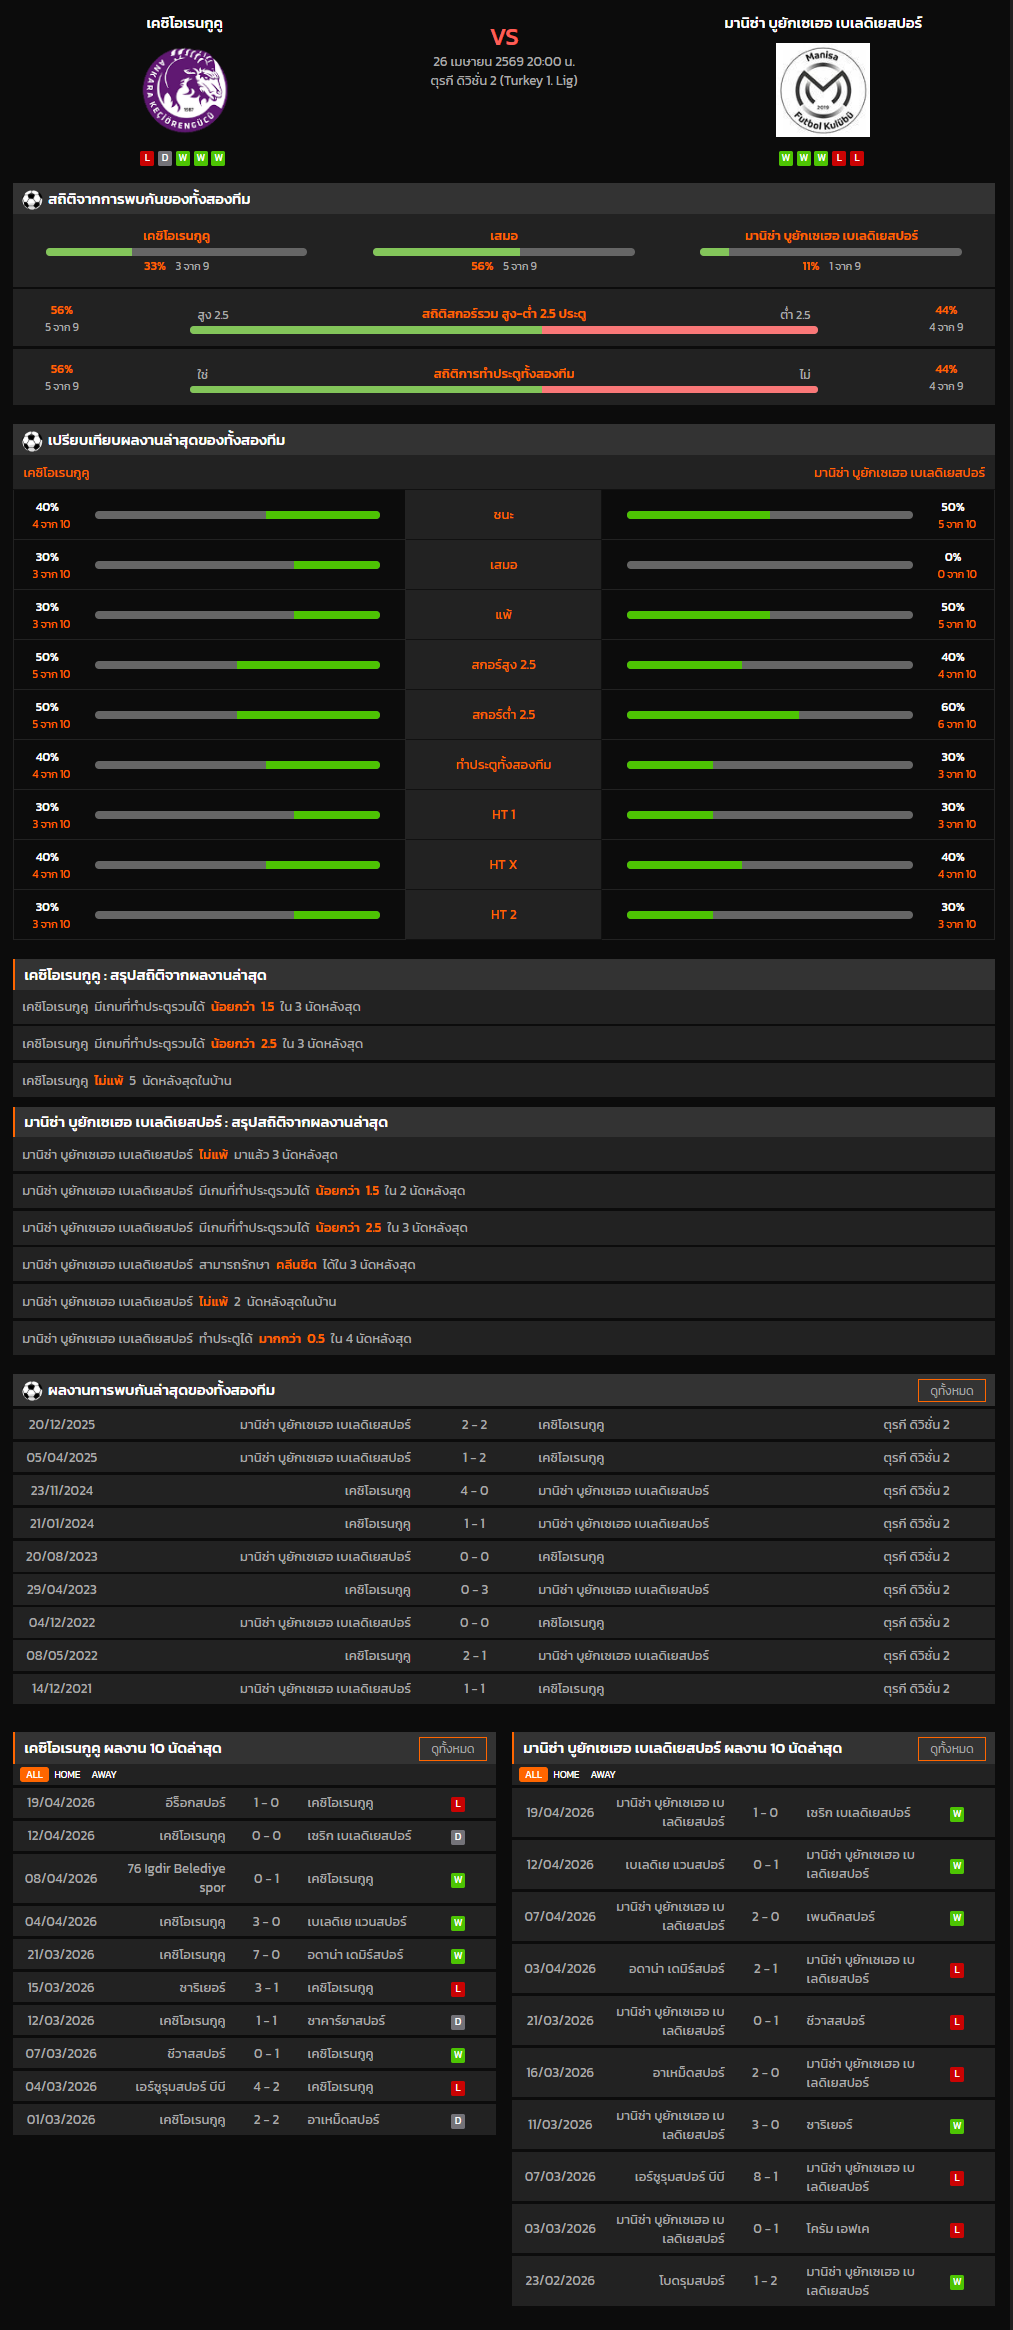The image size is (1013, 2330).
Task: Expand head-to-head results with ดูทั้งหมด button
Action: (x=951, y=1391)
